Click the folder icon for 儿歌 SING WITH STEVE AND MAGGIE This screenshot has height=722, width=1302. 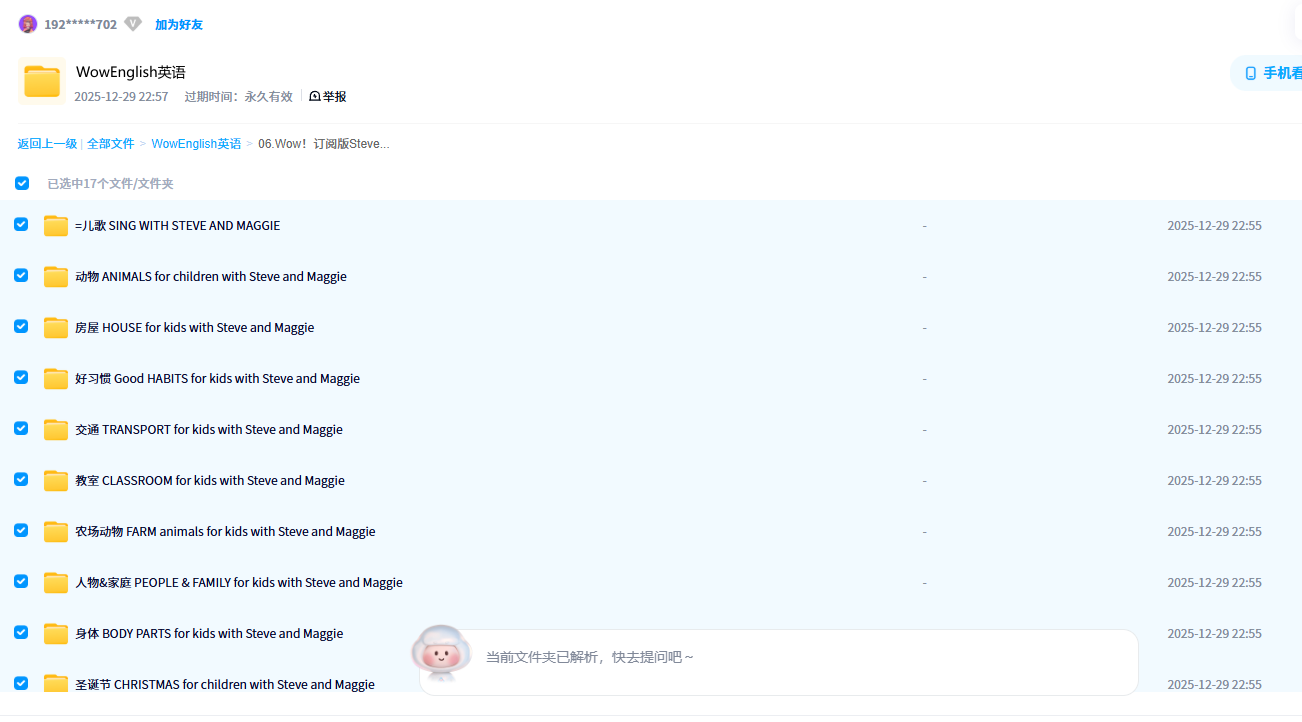click(x=56, y=226)
